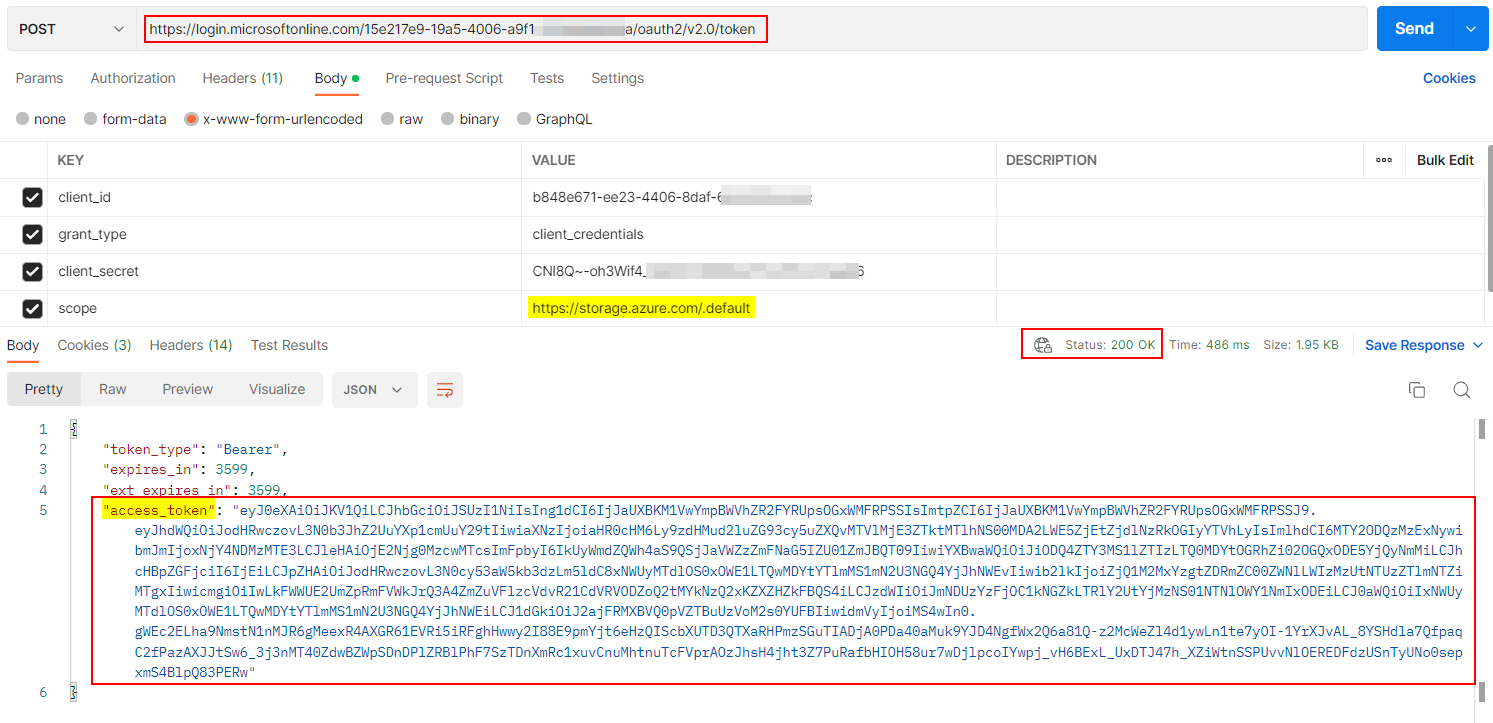Open the response Cookies (3) tab

click(x=94, y=345)
